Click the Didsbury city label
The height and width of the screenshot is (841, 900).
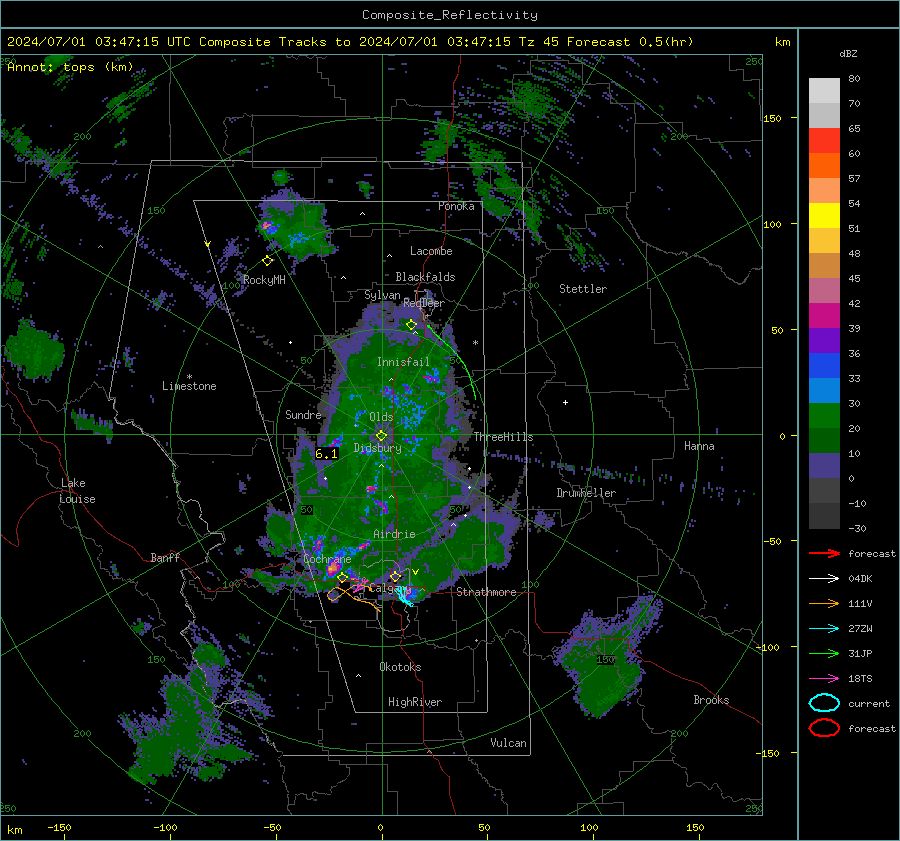click(378, 448)
